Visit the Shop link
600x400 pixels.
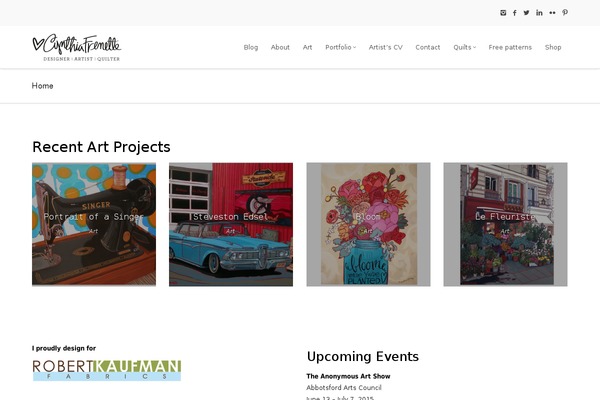[x=553, y=47]
